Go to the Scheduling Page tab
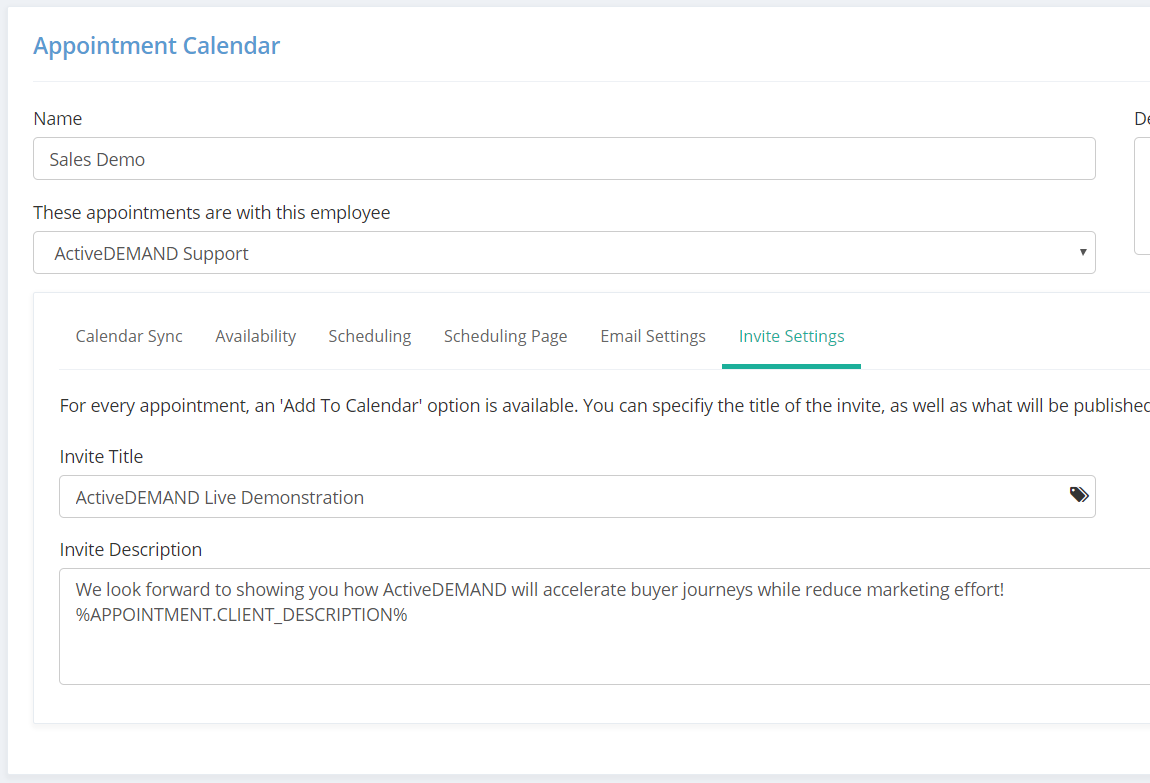 coord(505,336)
